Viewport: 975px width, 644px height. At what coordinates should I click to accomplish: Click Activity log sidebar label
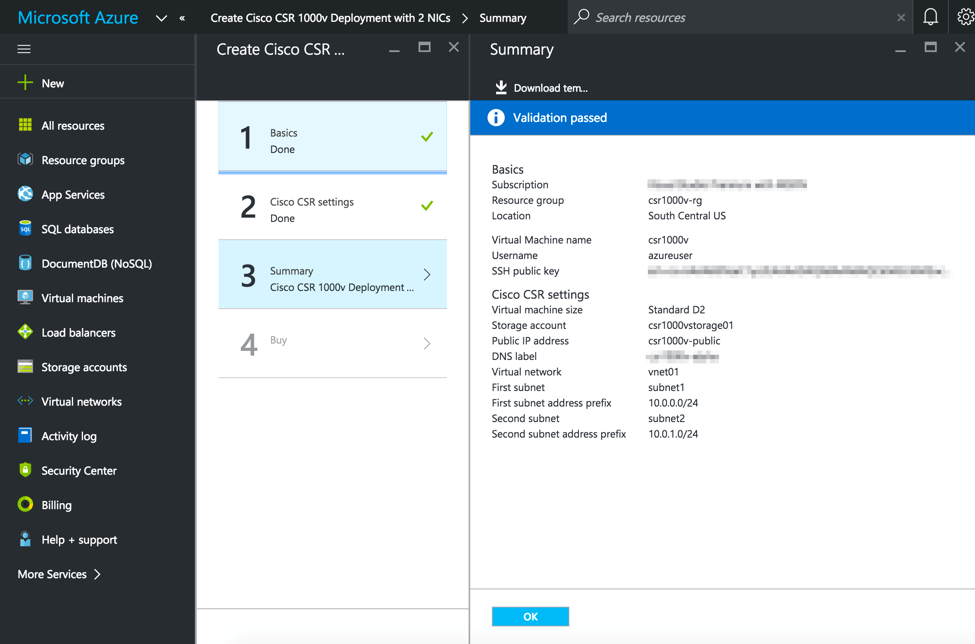69,436
